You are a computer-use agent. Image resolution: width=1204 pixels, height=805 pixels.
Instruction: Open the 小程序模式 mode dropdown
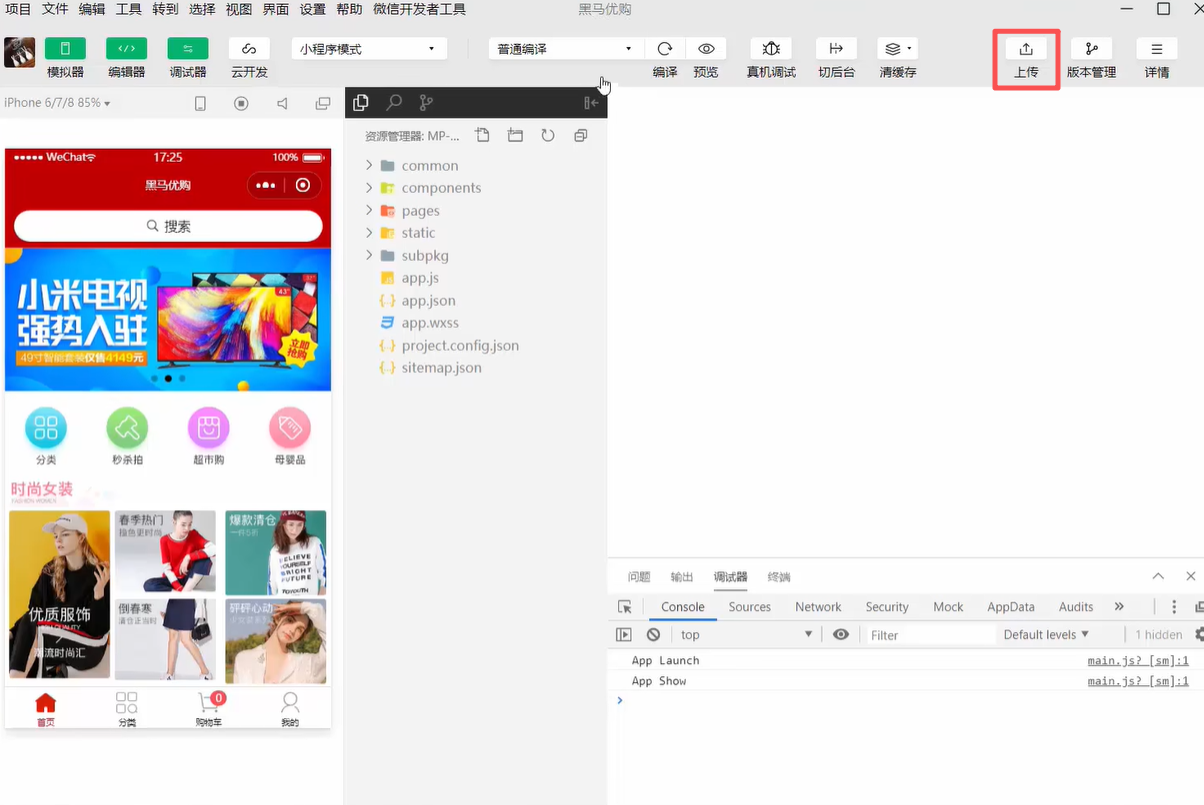tap(369, 49)
